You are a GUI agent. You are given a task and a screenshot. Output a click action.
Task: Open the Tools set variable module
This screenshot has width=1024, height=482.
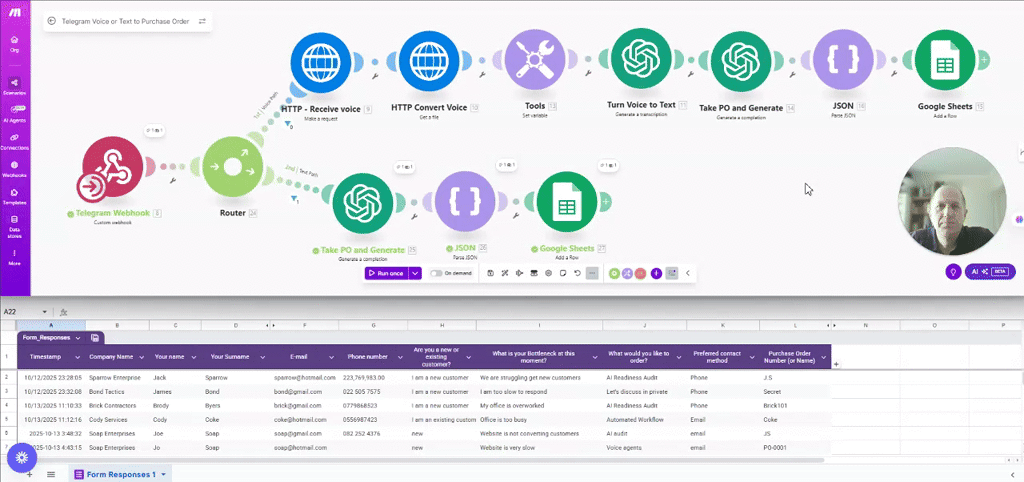(x=535, y=61)
